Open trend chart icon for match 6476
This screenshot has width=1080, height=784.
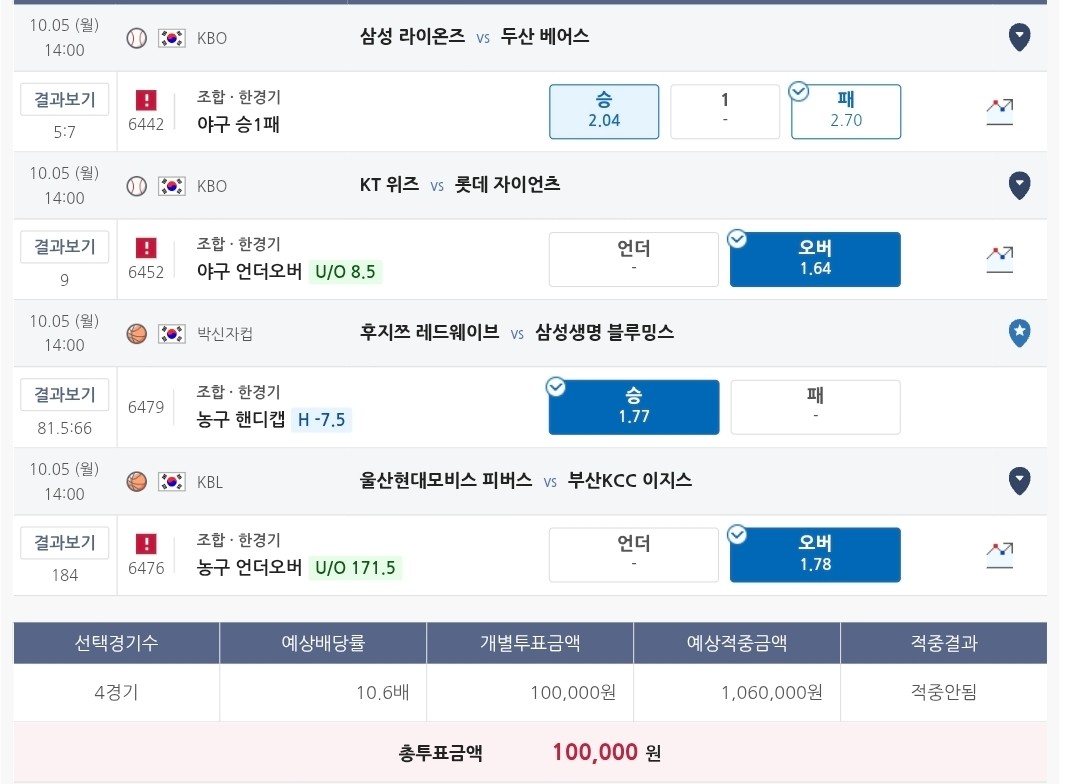coord(999,555)
